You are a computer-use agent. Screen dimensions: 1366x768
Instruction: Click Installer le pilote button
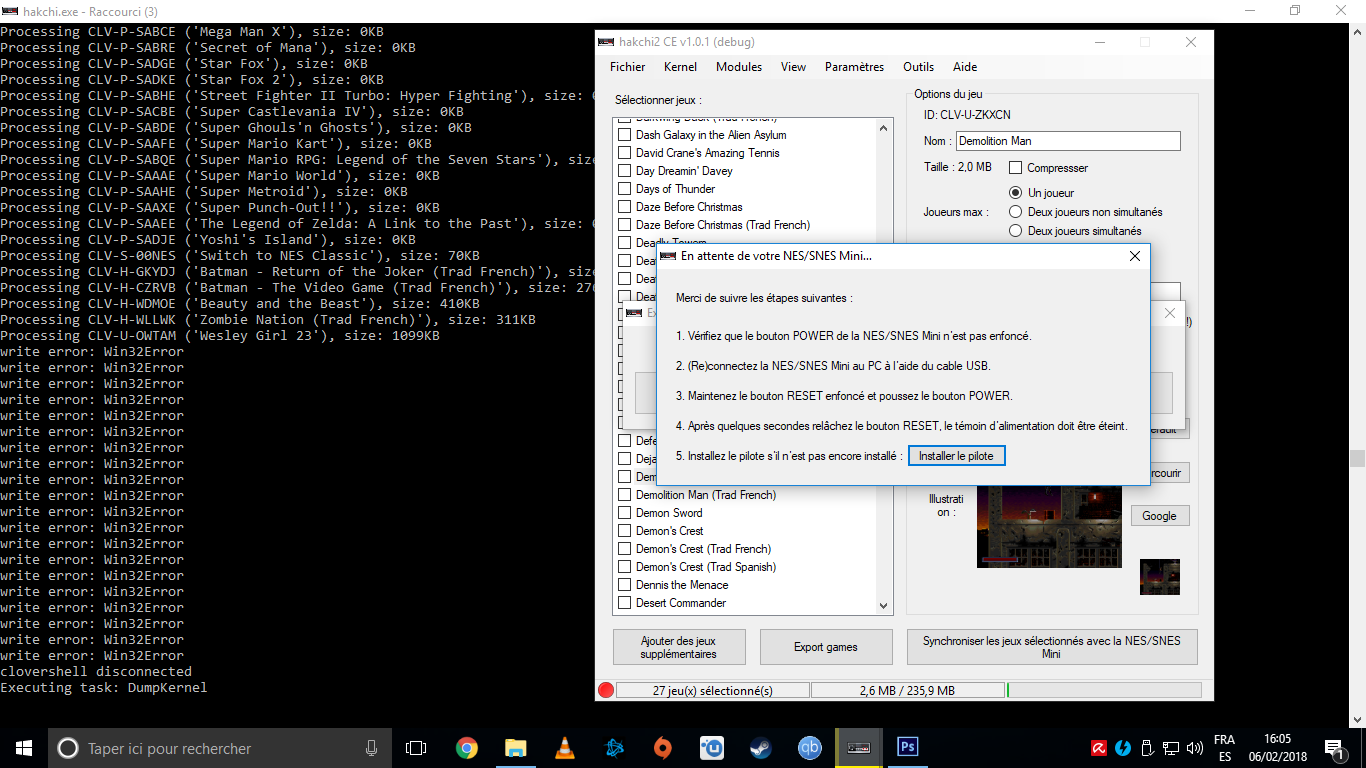[956, 455]
